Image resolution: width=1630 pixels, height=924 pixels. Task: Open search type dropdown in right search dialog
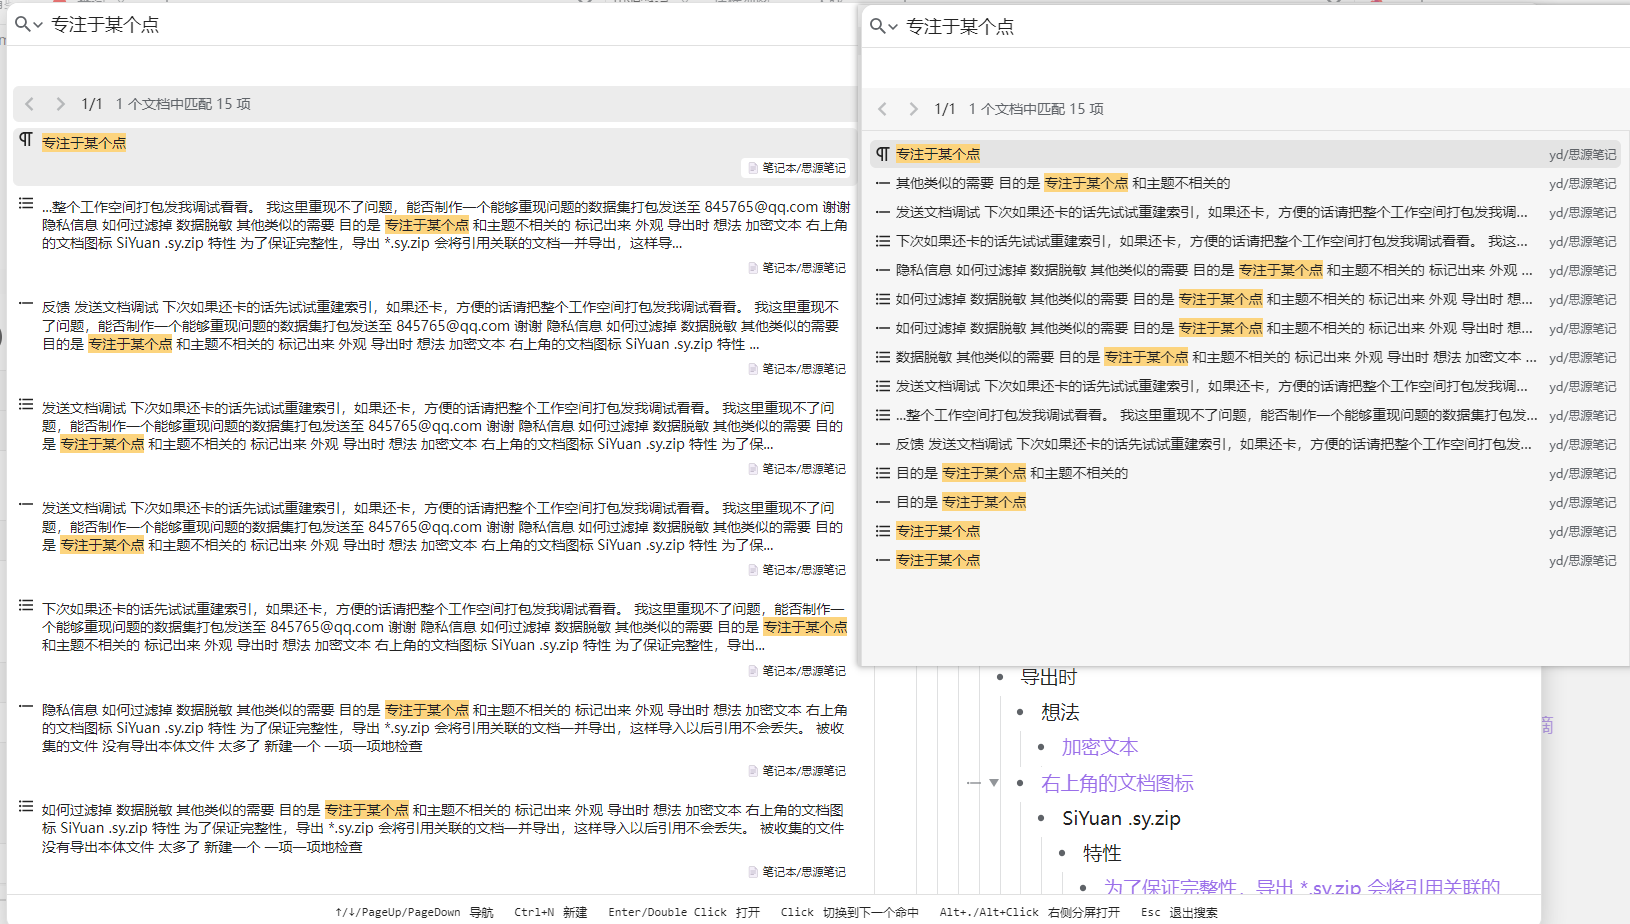click(x=883, y=26)
